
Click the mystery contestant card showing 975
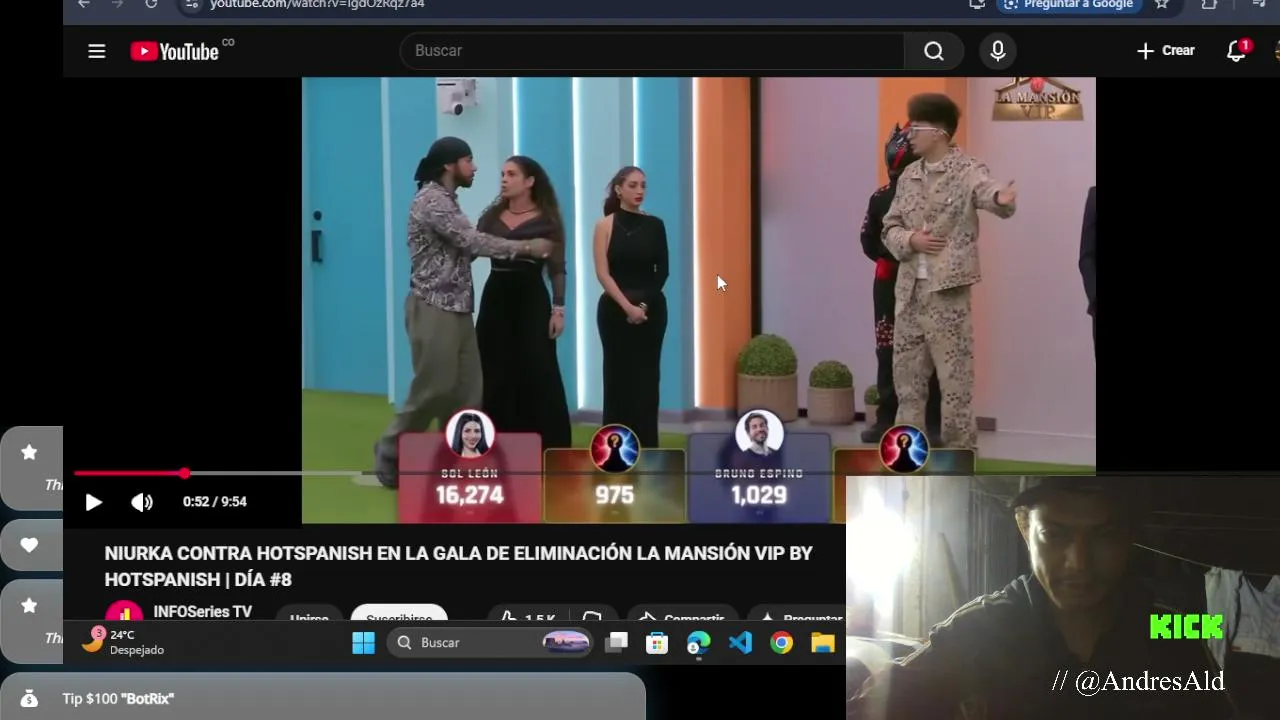614,485
